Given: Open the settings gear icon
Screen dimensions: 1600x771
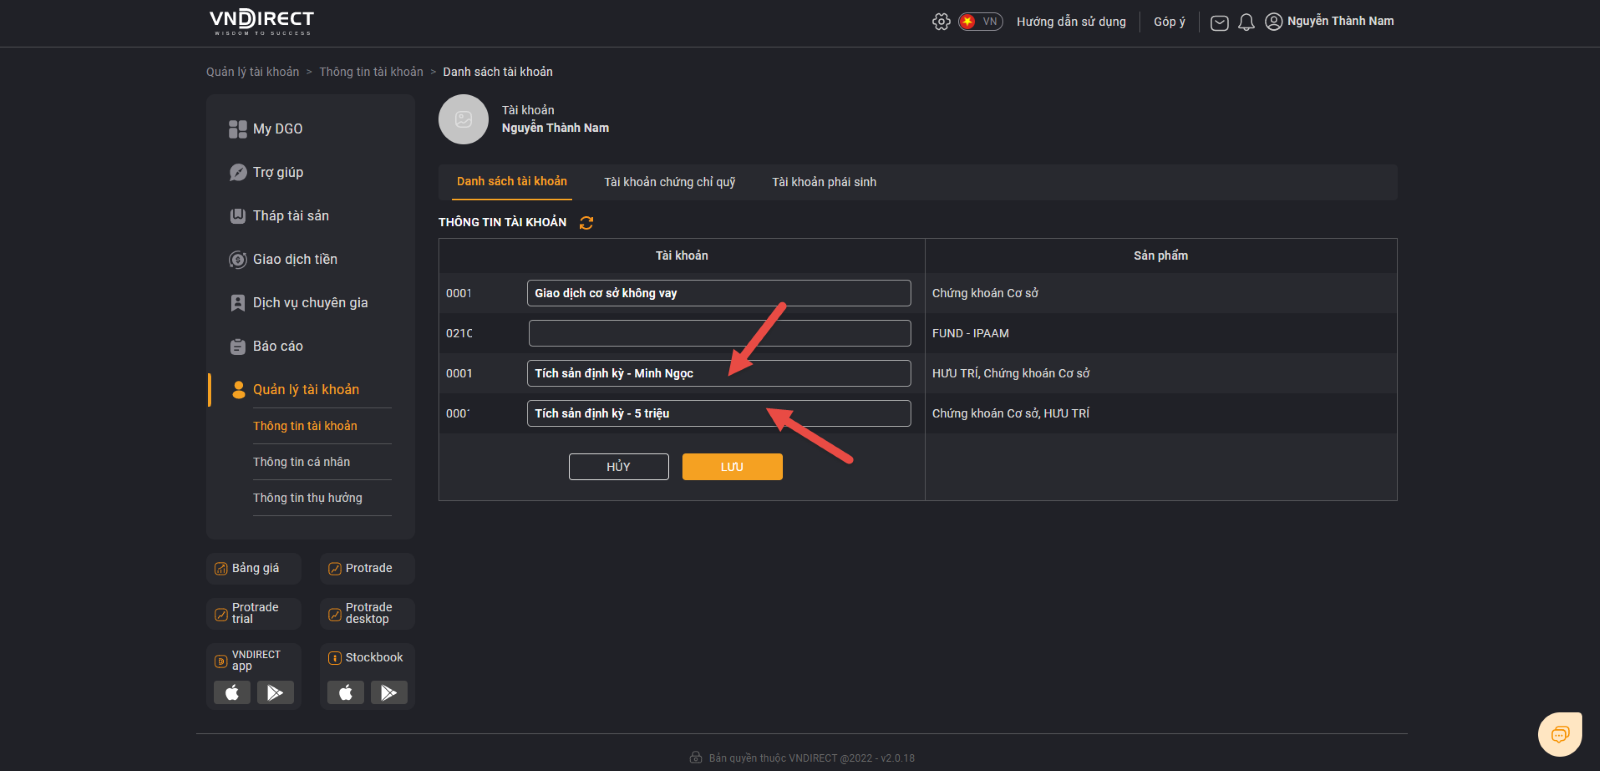Looking at the screenshot, I should (941, 21).
